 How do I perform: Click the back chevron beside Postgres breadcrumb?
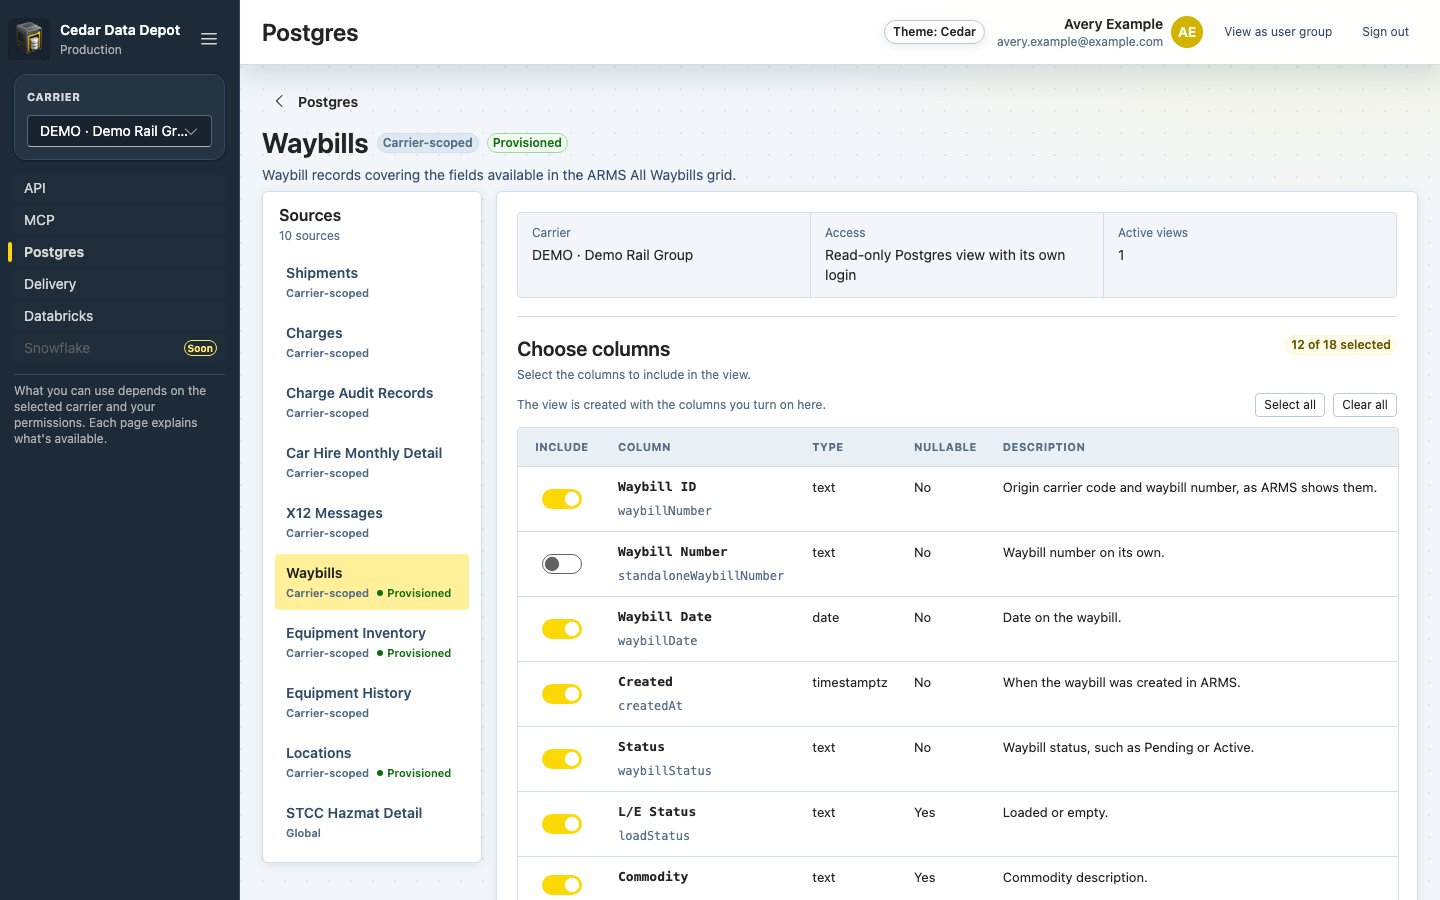tap(279, 101)
